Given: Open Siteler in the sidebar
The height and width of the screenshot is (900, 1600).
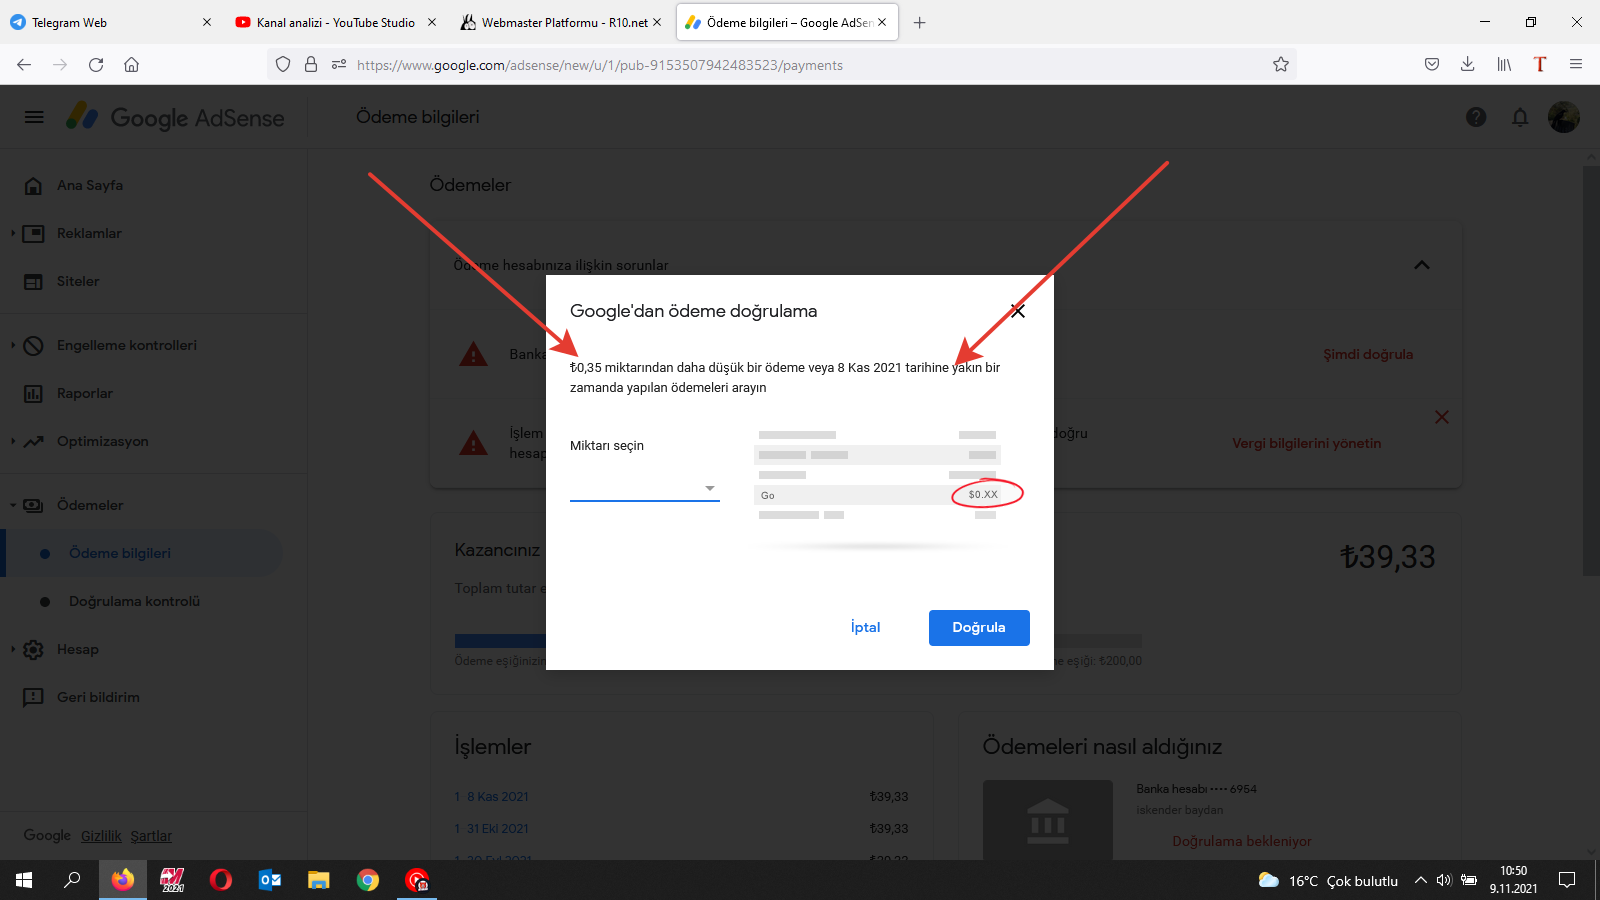Looking at the screenshot, I should tap(78, 282).
